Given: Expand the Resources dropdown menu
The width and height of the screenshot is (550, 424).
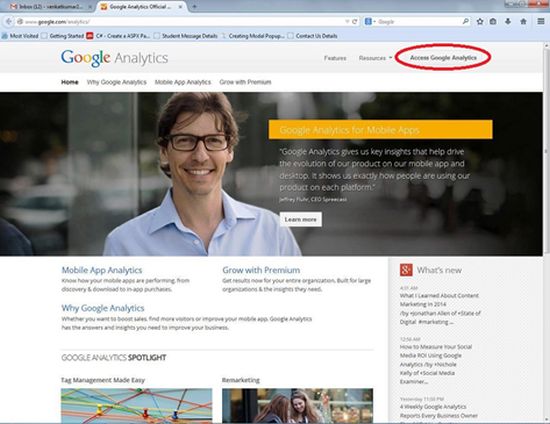Looking at the screenshot, I should click(375, 58).
